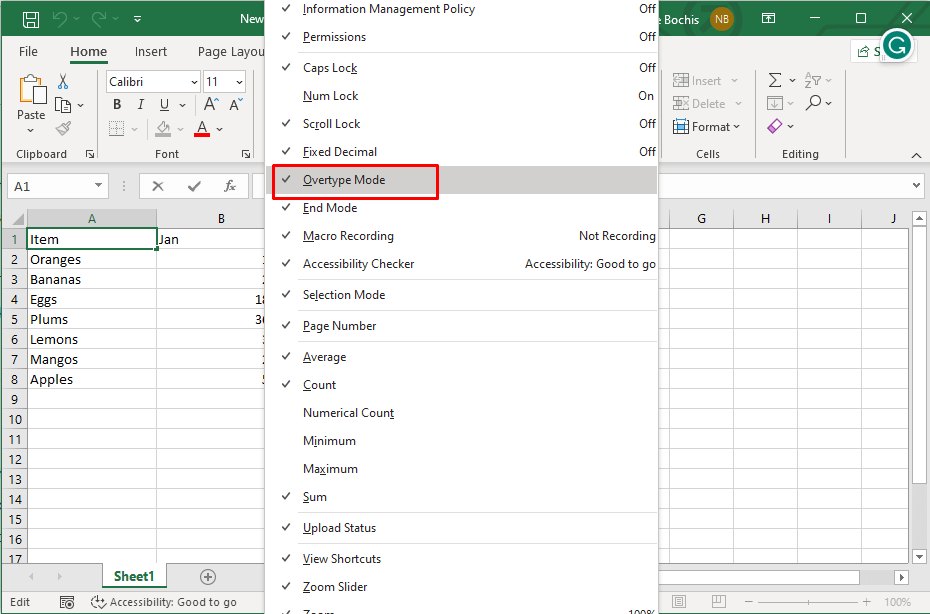The height and width of the screenshot is (614, 930).
Task: Click the Save floppy disk icon
Action: click(31, 19)
